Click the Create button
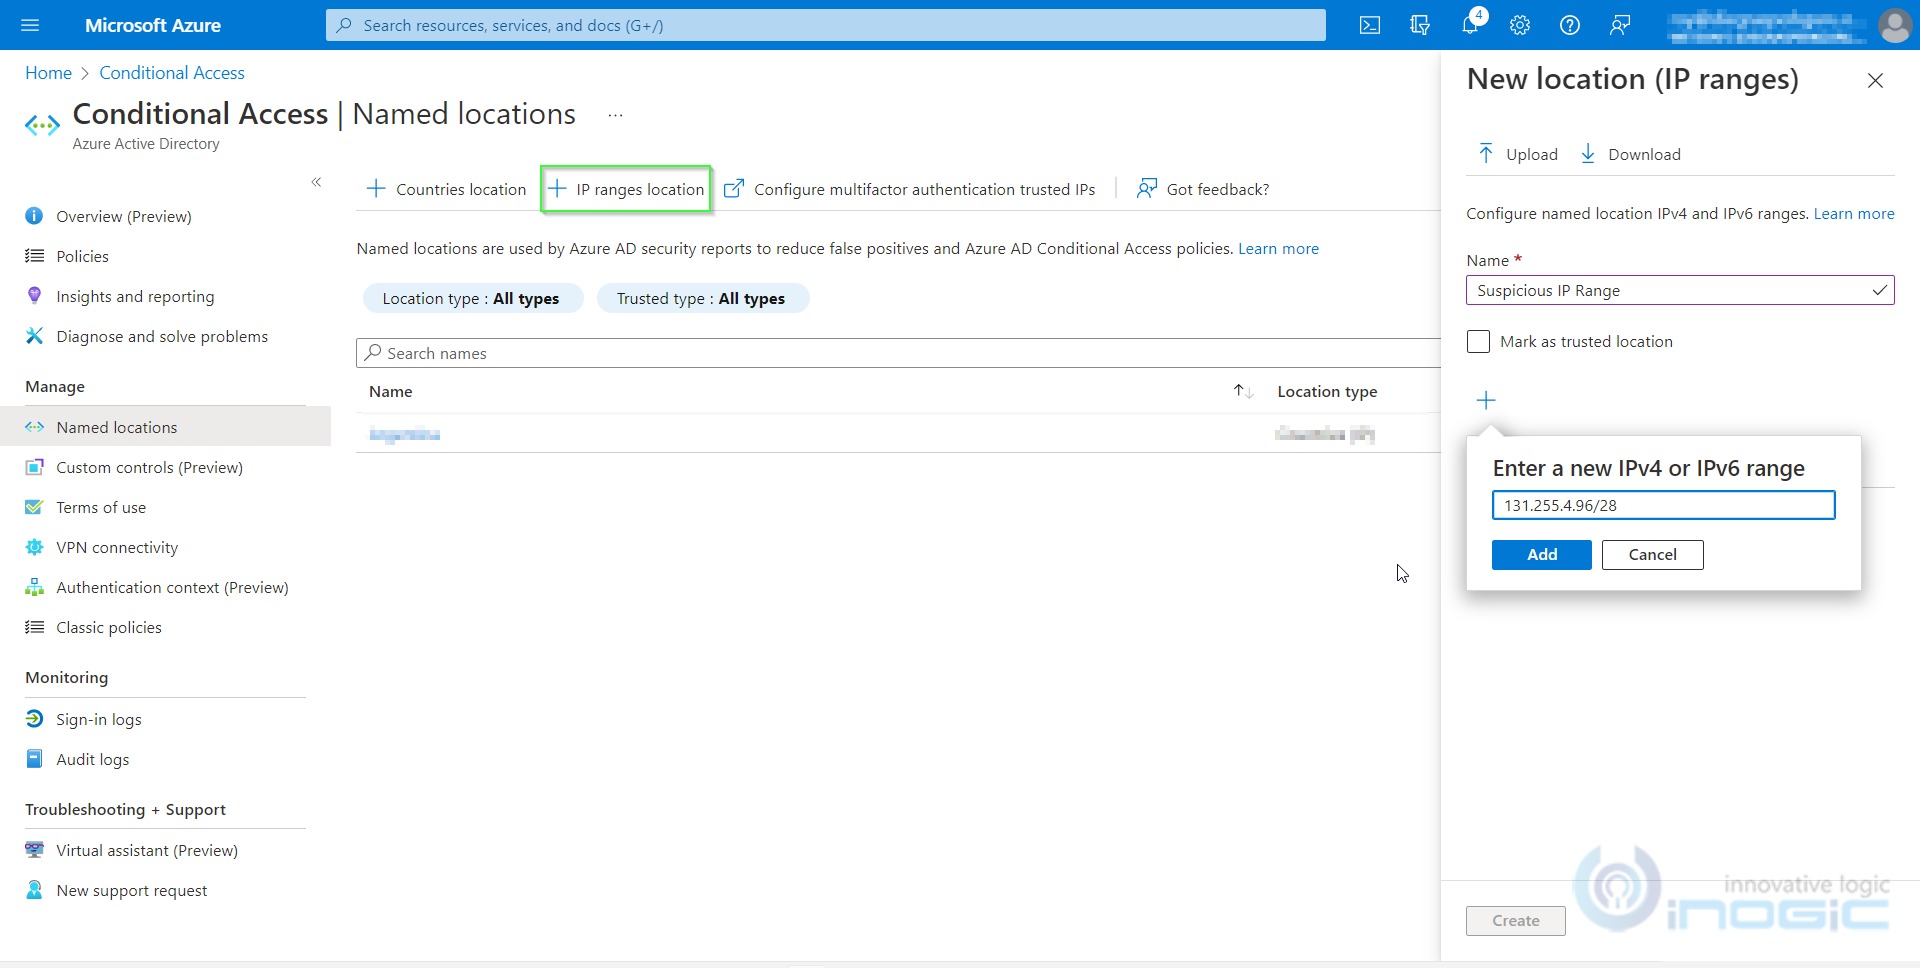The height and width of the screenshot is (968, 1920). pos(1515,921)
